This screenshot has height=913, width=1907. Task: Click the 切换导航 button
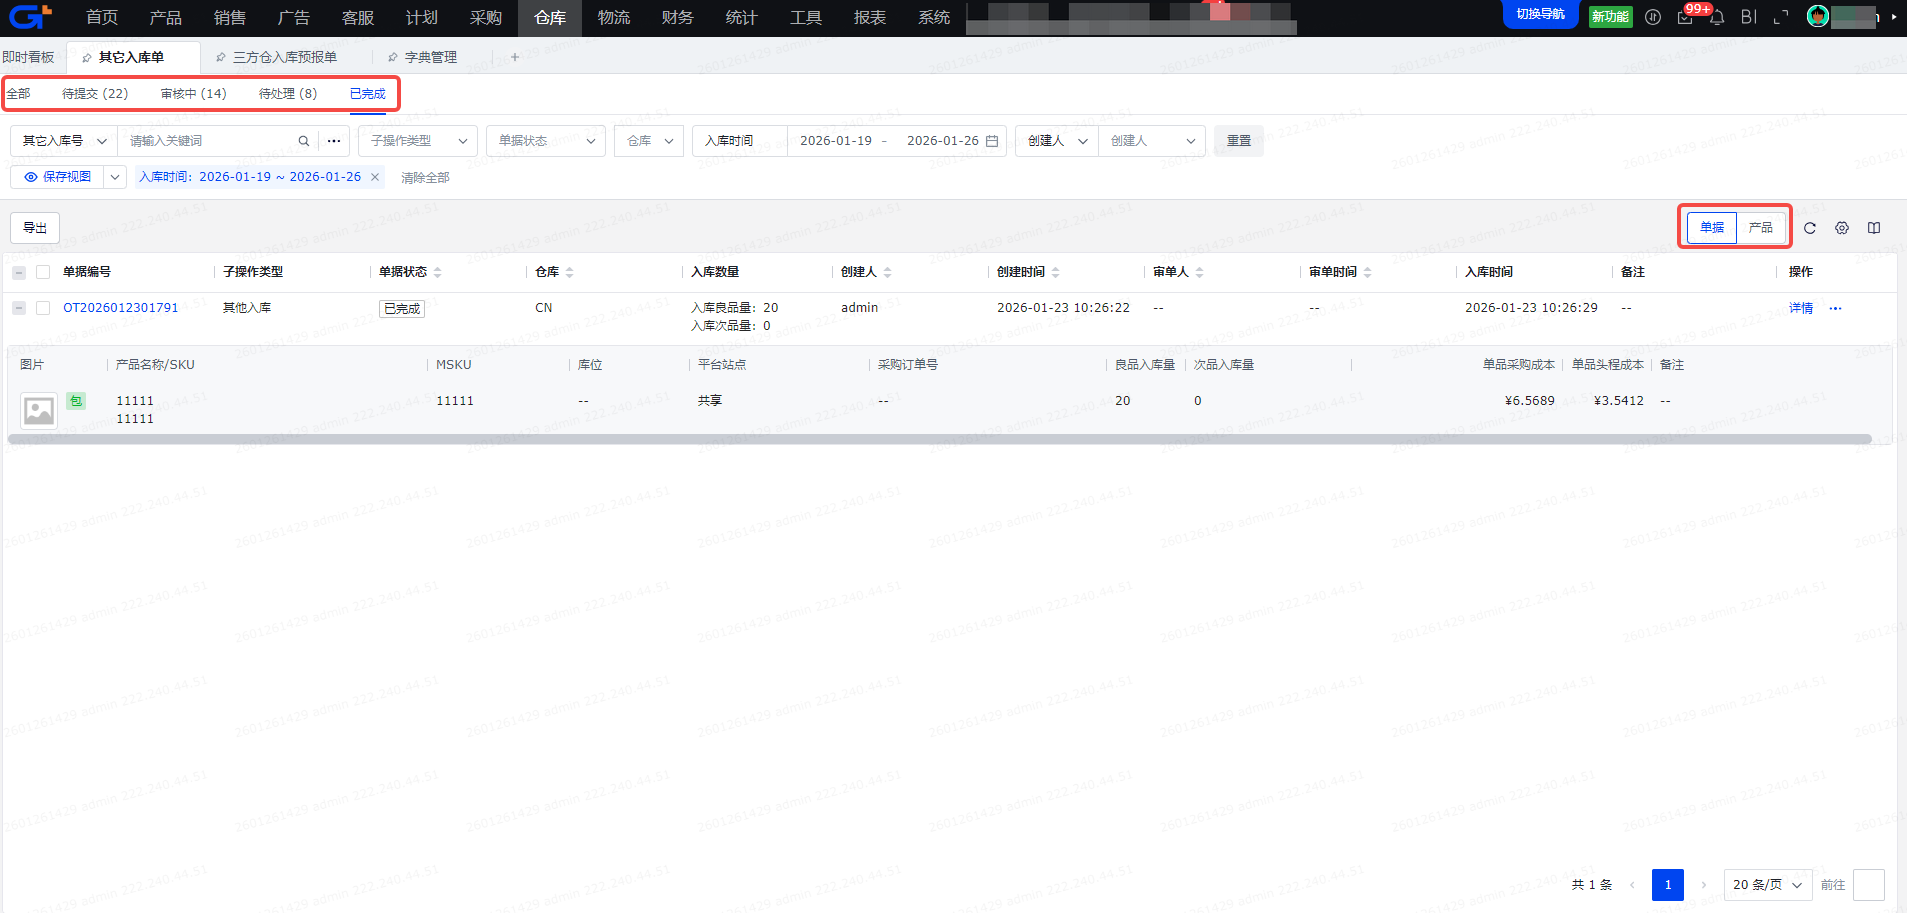[x=1541, y=15]
